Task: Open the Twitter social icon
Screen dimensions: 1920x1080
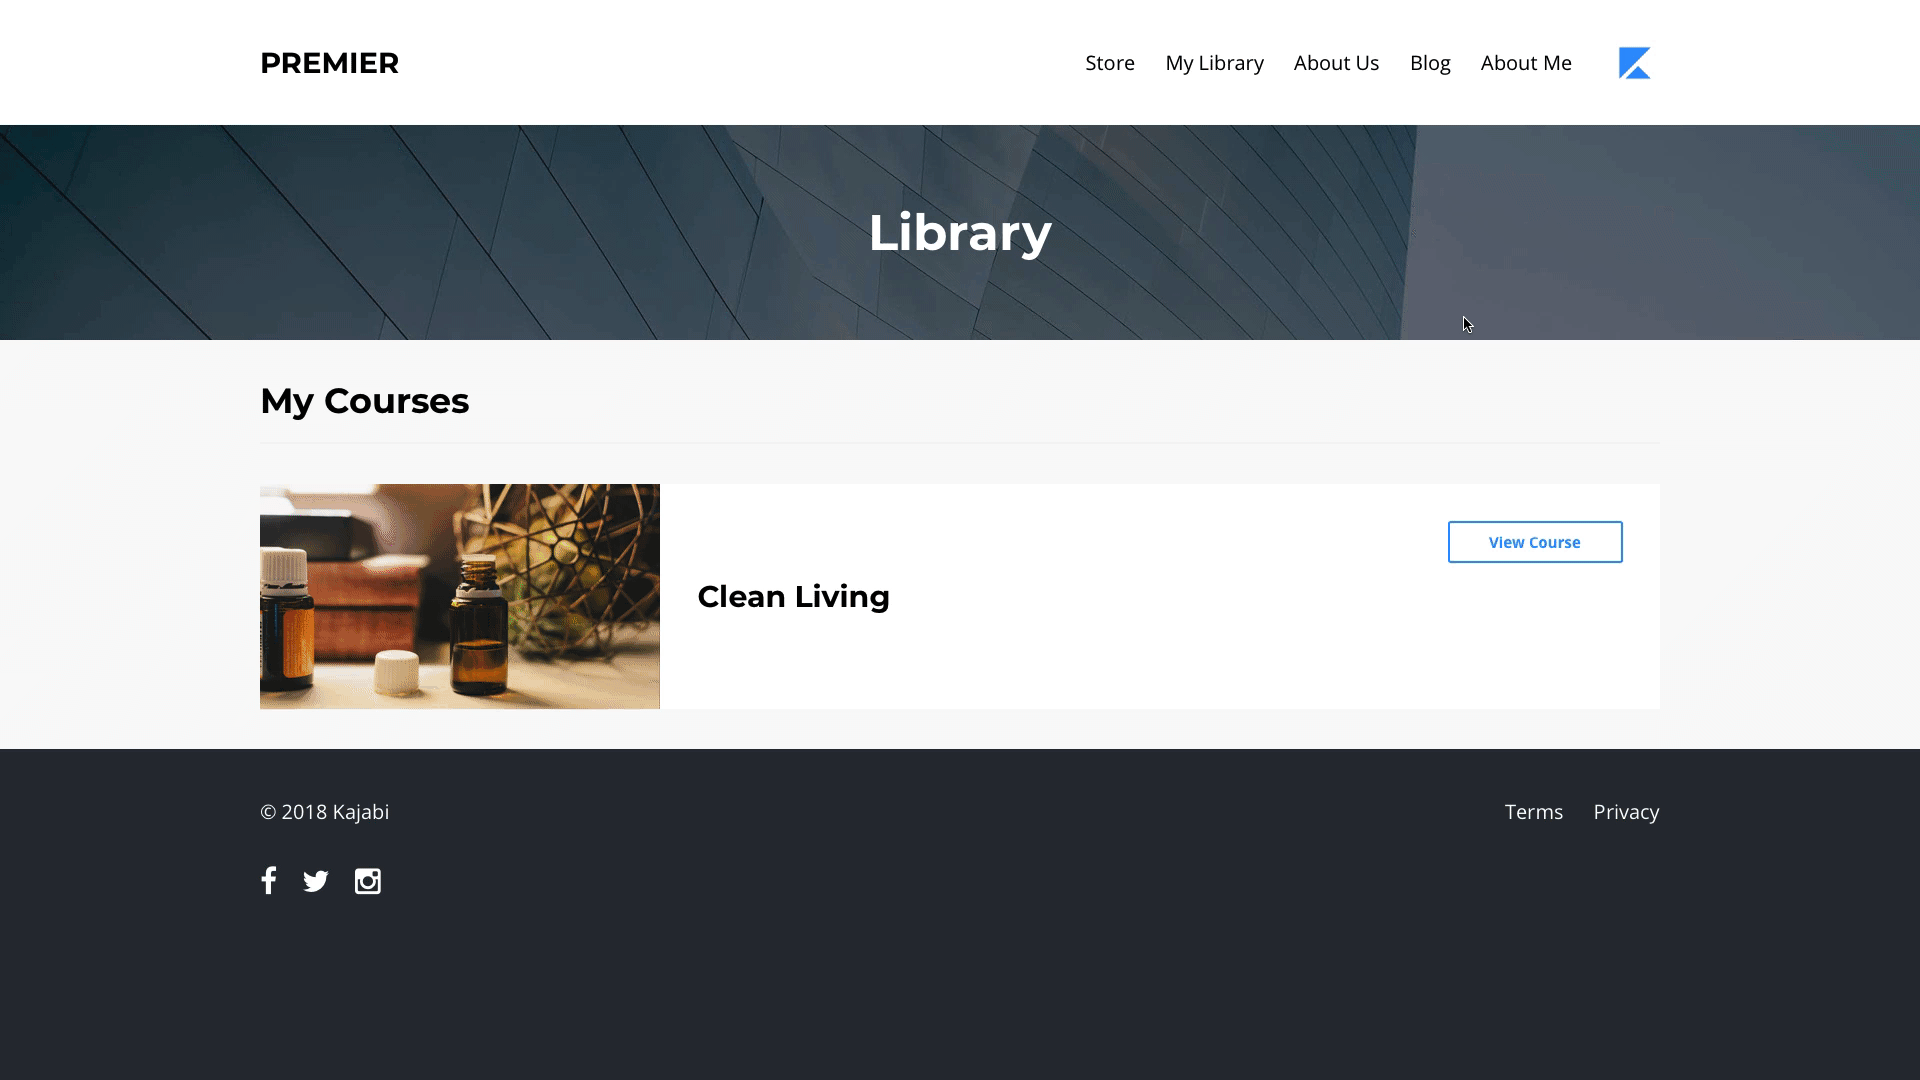Action: click(316, 881)
